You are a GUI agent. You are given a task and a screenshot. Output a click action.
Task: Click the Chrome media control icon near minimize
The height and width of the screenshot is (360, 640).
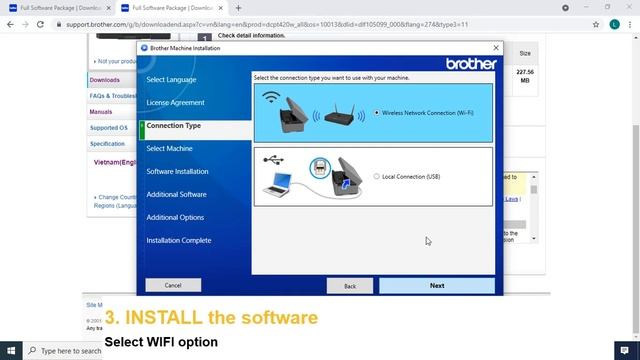click(565, 8)
